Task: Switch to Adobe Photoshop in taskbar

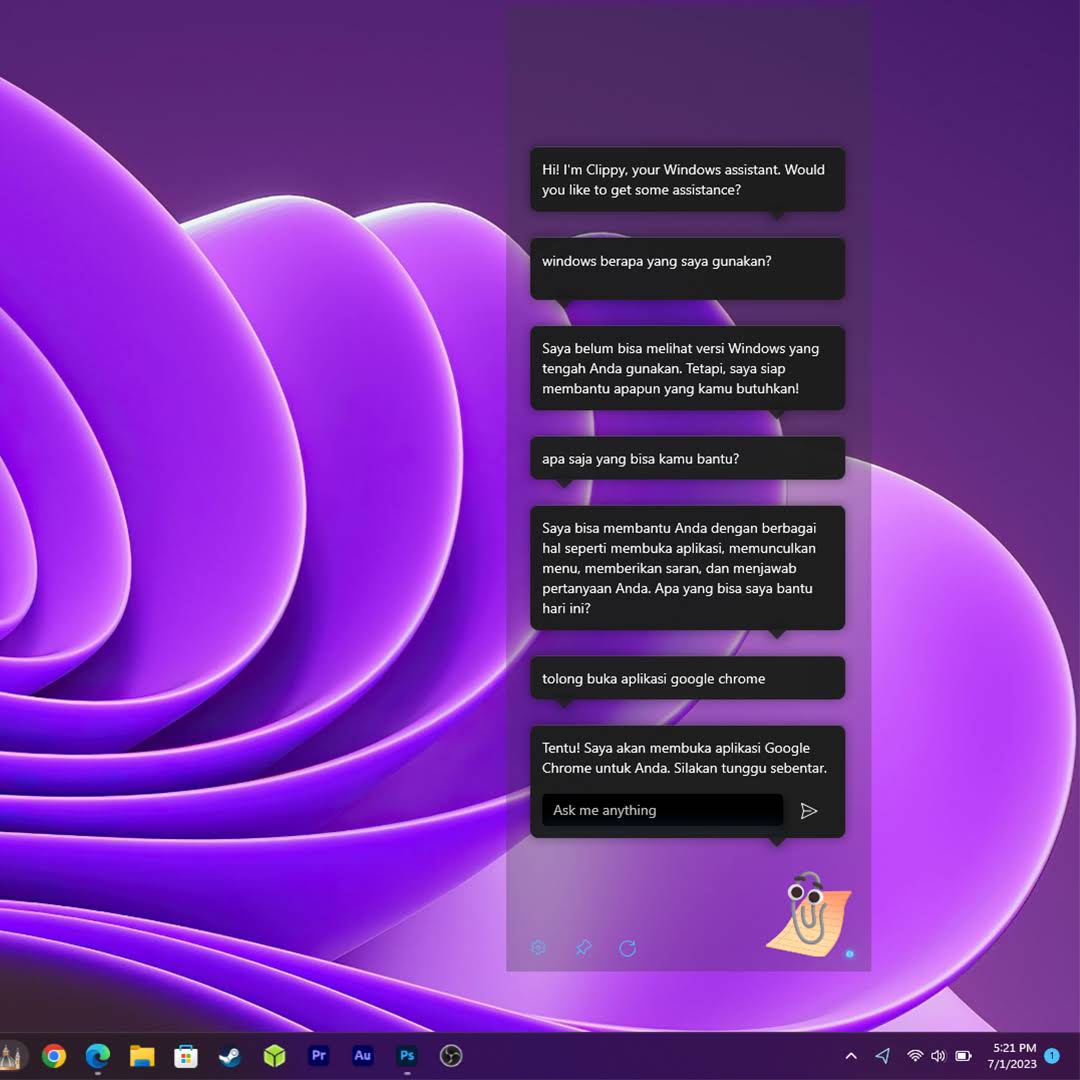Action: [x=406, y=1056]
